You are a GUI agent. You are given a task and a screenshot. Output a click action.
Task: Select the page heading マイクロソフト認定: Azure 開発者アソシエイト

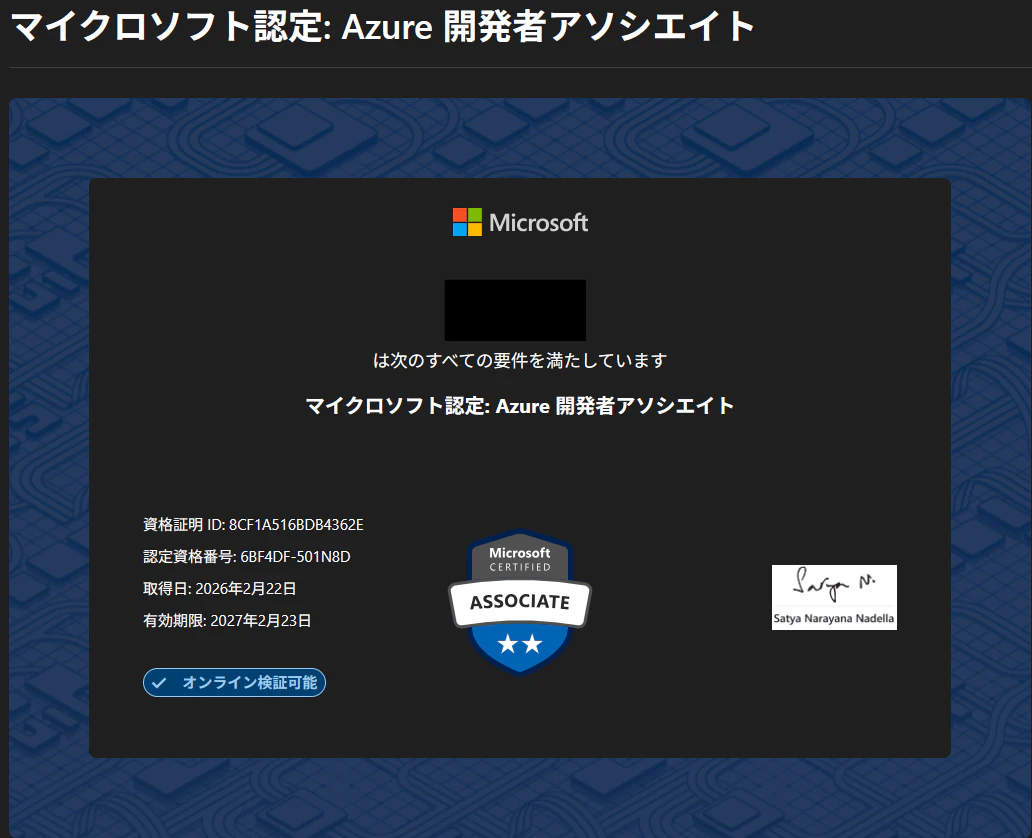[383, 28]
